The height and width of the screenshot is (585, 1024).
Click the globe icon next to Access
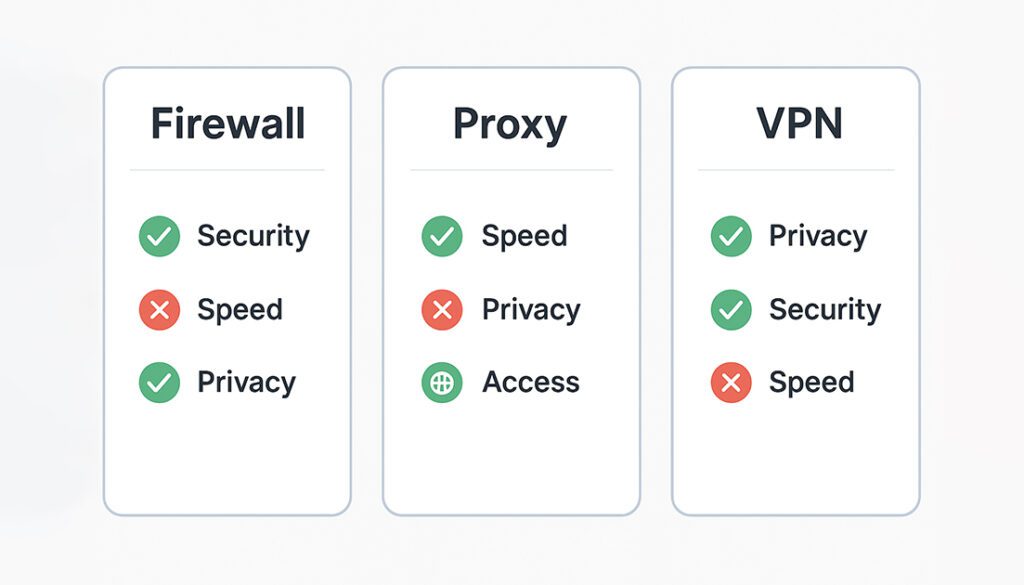click(x=442, y=383)
